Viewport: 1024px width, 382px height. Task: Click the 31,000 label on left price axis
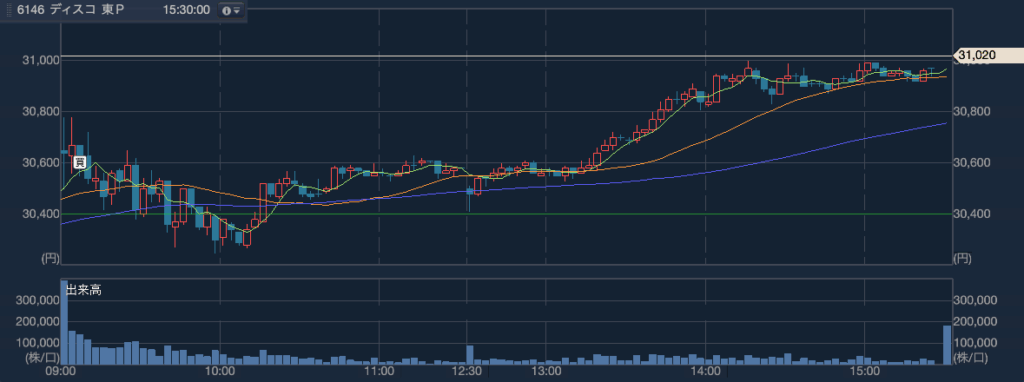click(40, 60)
